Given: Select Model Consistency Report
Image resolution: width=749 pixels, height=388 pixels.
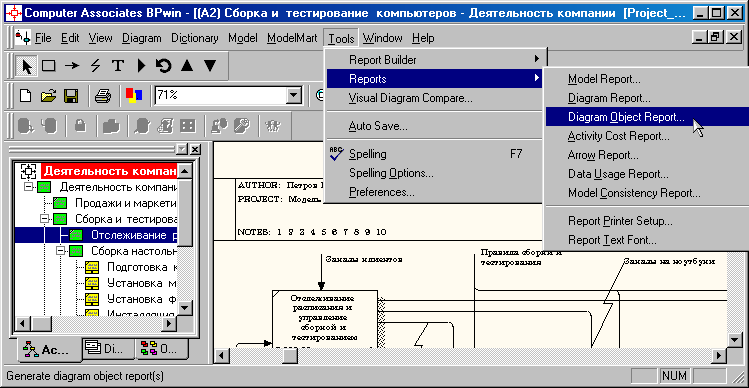Looking at the screenshot, I should [x=646, y=193].
